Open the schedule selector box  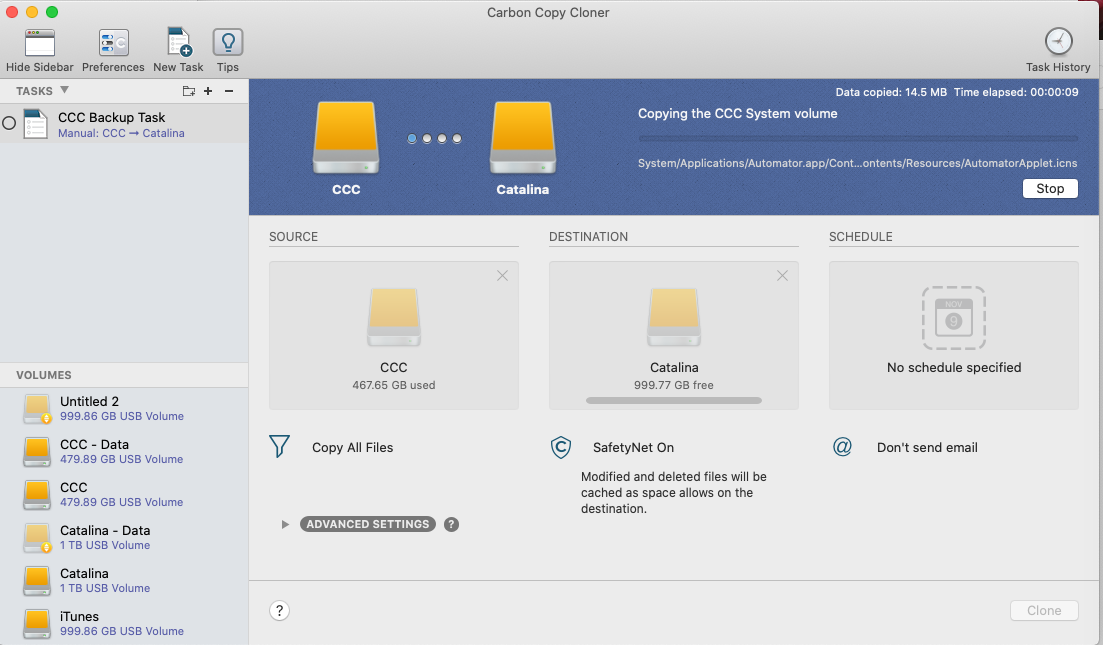954,336
